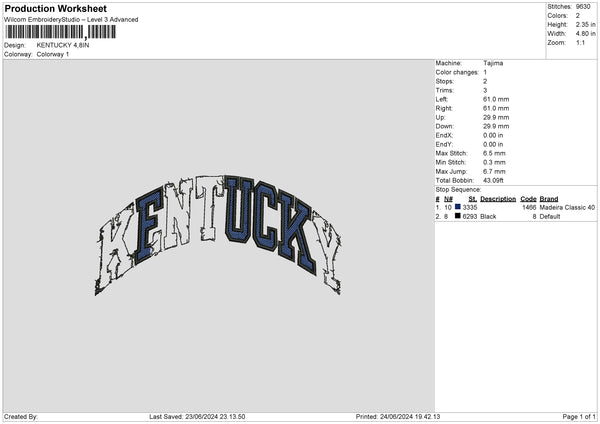Click the 'Color changes:' label
This screenshot has width=600, height=424.
click(x=457, y=72)
